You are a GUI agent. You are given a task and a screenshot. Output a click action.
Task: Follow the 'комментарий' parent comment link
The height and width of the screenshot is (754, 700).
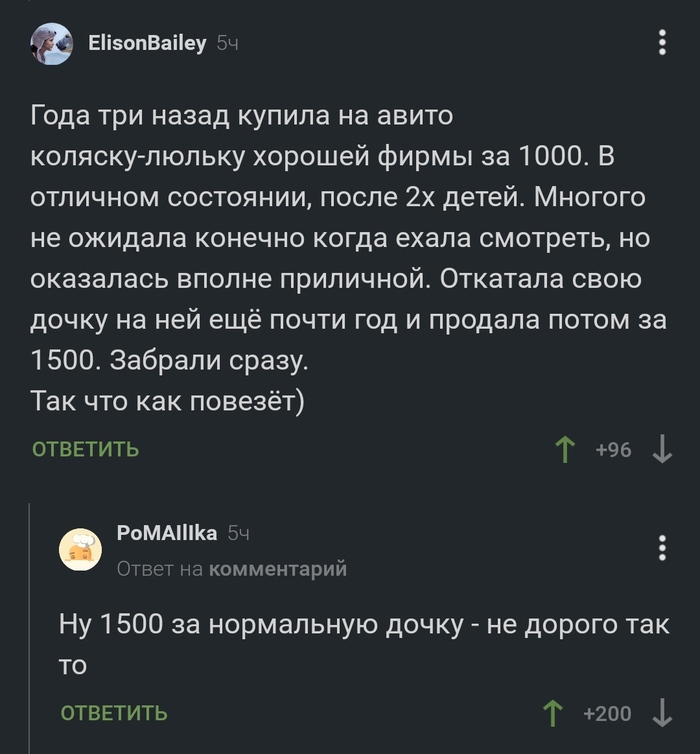277,569
